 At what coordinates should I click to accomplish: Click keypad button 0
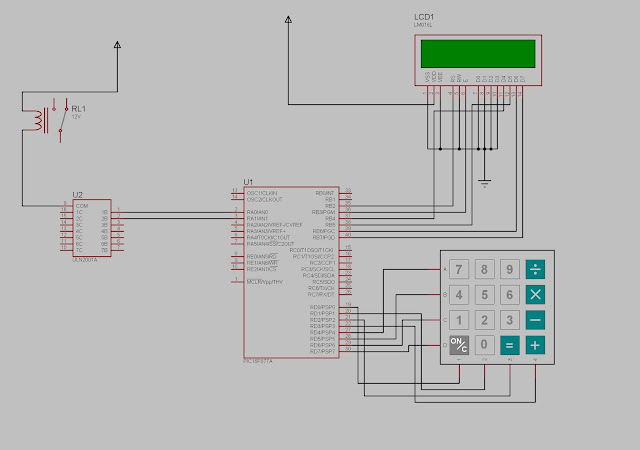click(x=484, y=345)
